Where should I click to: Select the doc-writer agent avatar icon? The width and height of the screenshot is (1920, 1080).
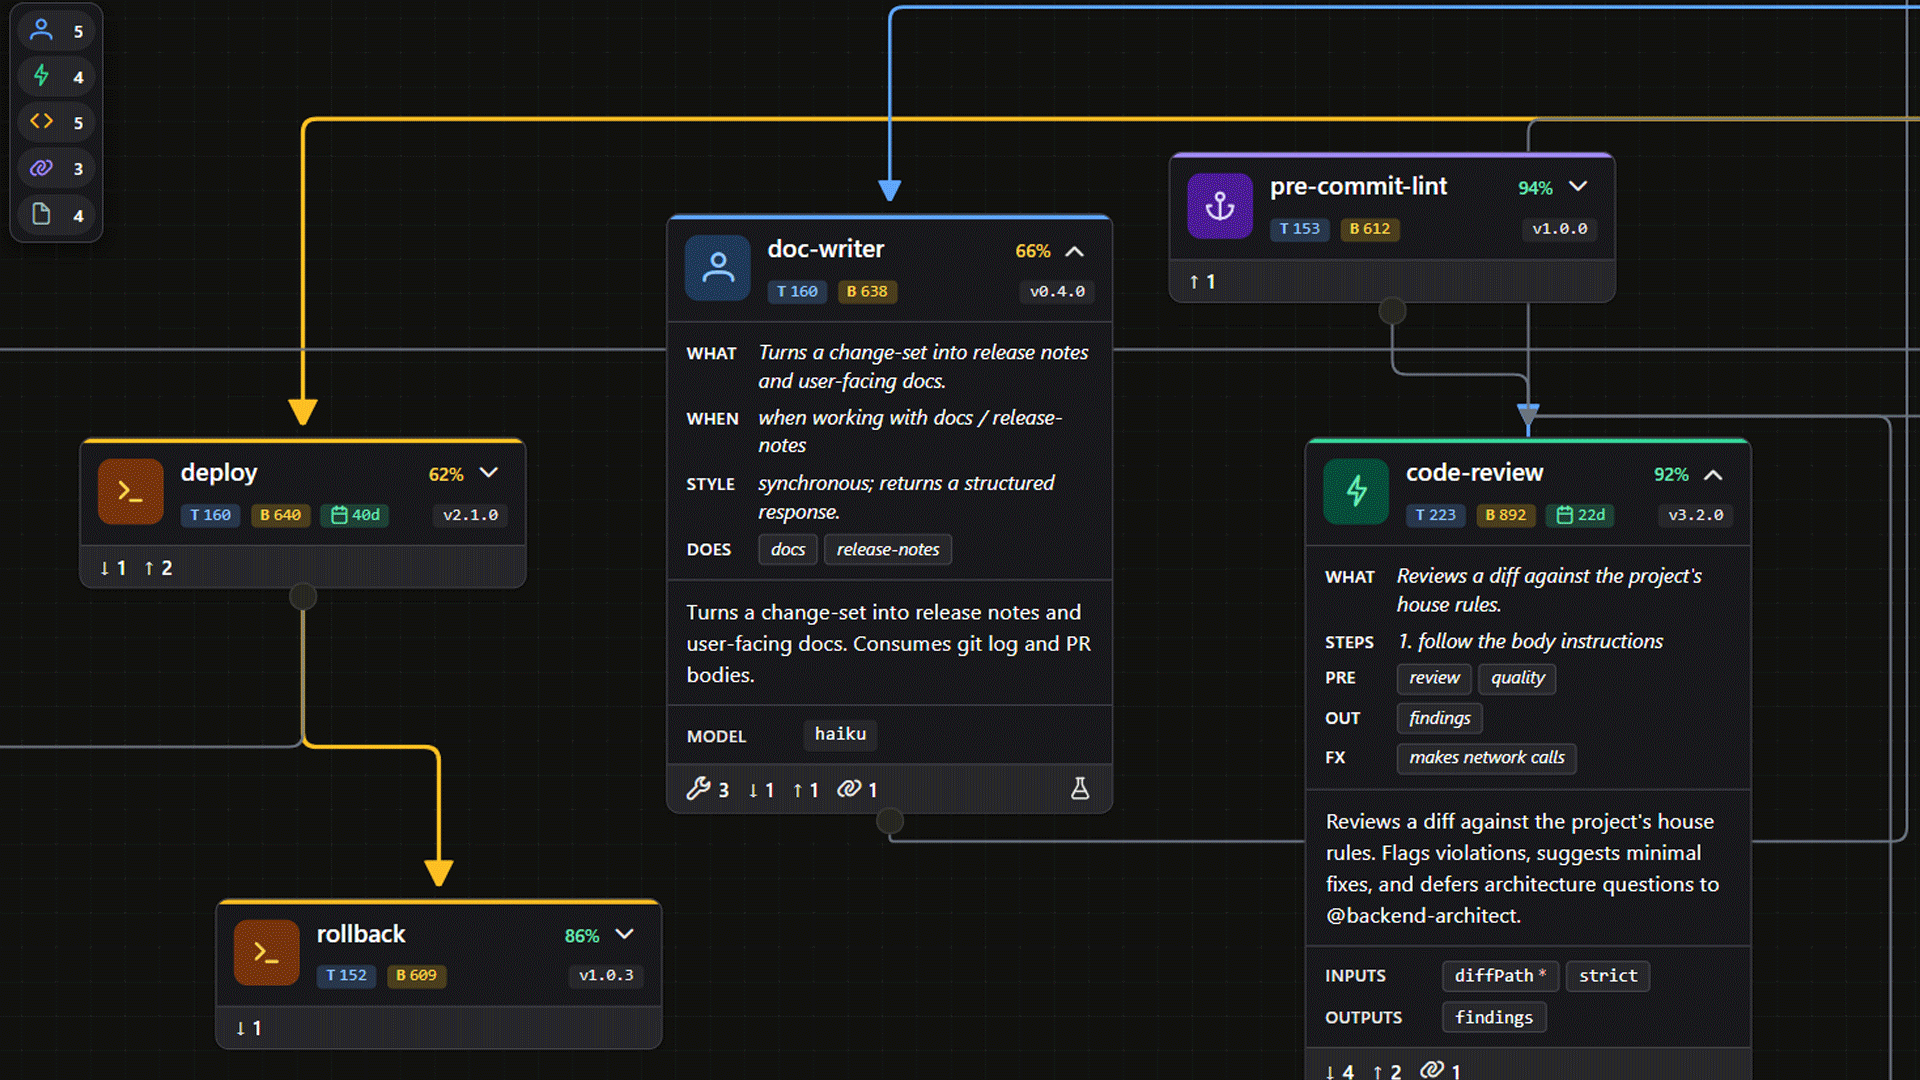click(x=717, y=268)
